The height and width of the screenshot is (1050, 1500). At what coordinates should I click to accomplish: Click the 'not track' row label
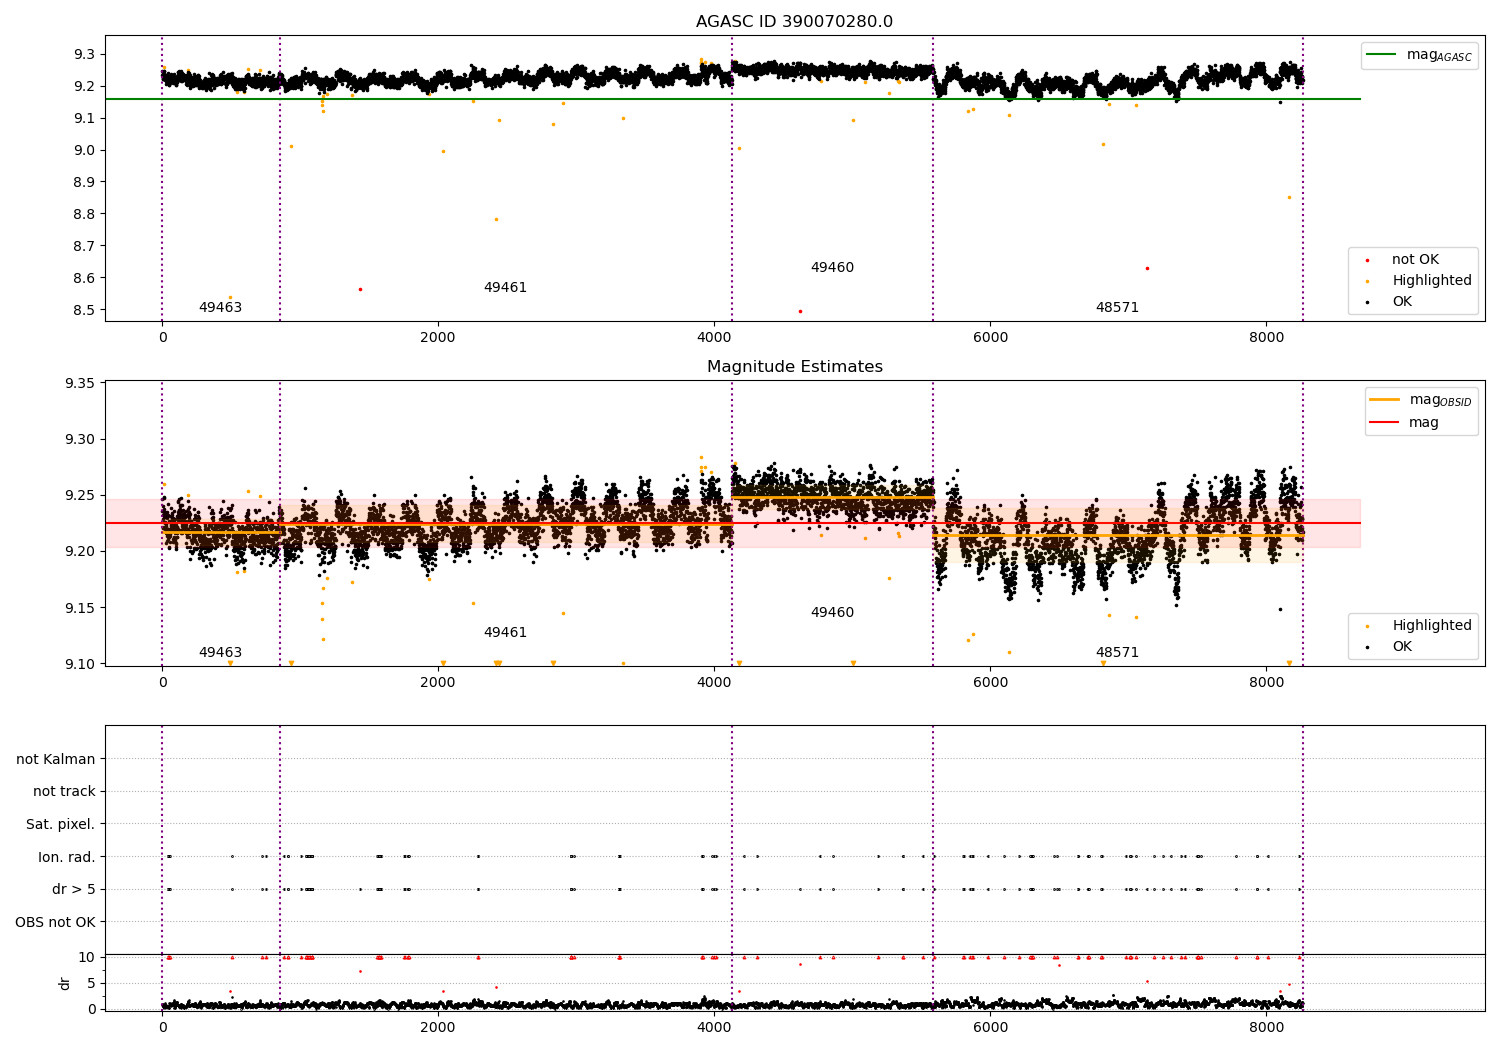pos(64,792)
